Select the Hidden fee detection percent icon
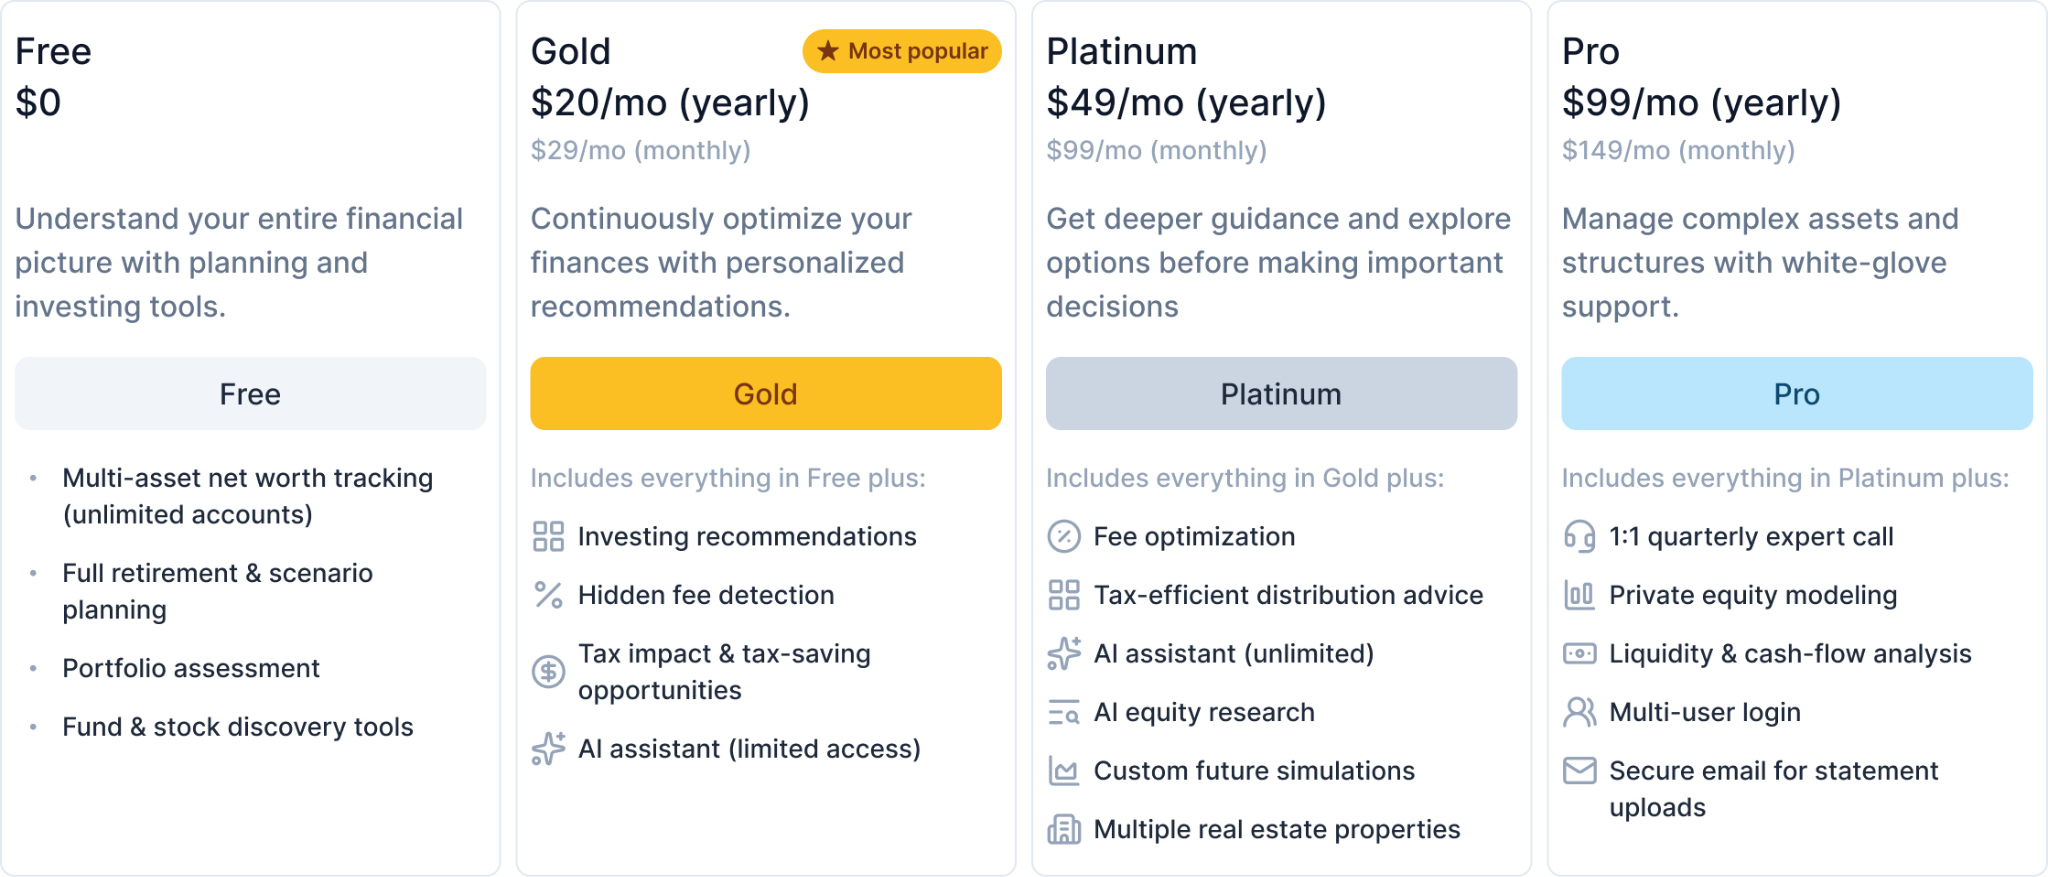 coord(548,595)
